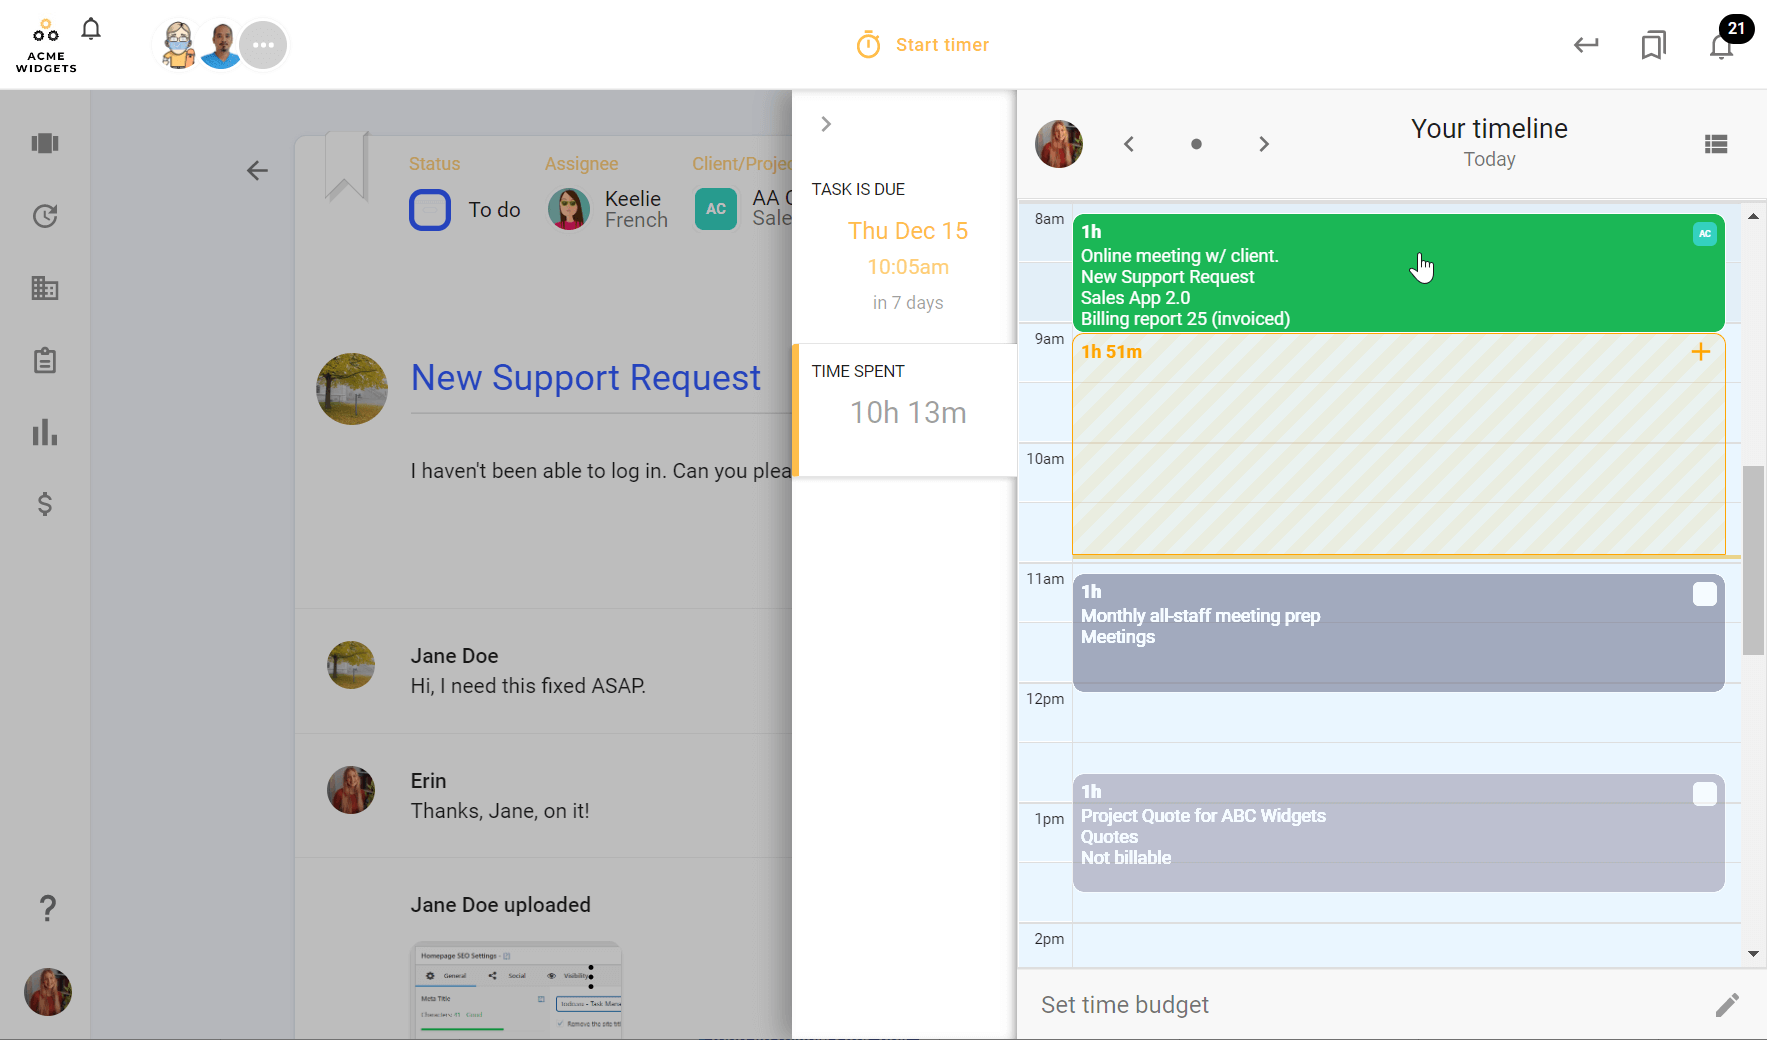The width and height of the screenshot is (1767, 1040).
Task: Click the Thanks, Jane, on it! comment
Action: pyautogui.click(x=500, y=811)
